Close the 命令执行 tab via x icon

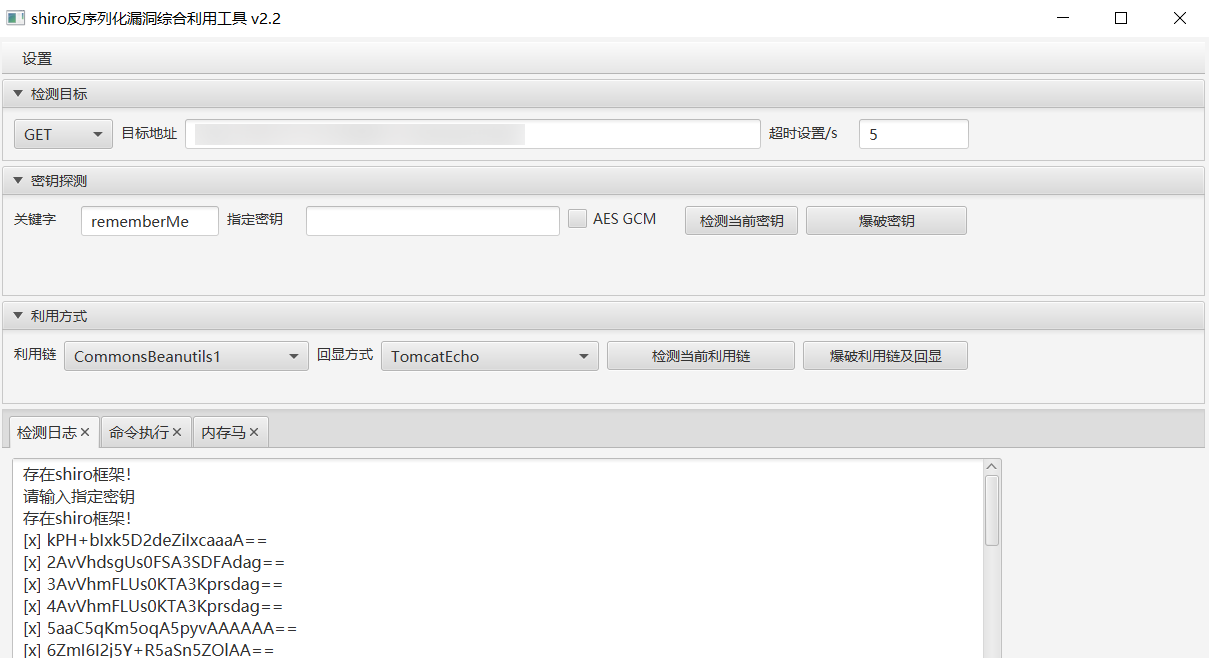pos(177,432)
